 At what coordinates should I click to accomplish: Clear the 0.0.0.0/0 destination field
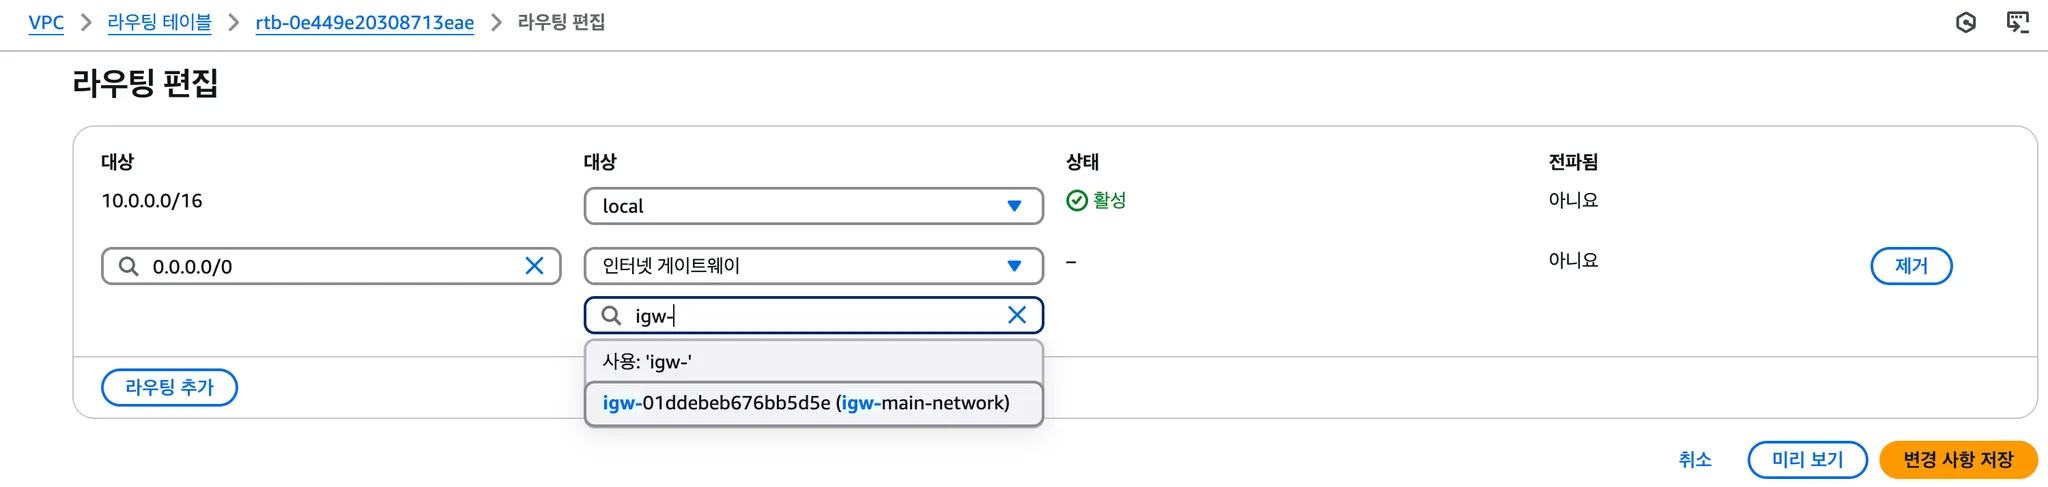534,266
